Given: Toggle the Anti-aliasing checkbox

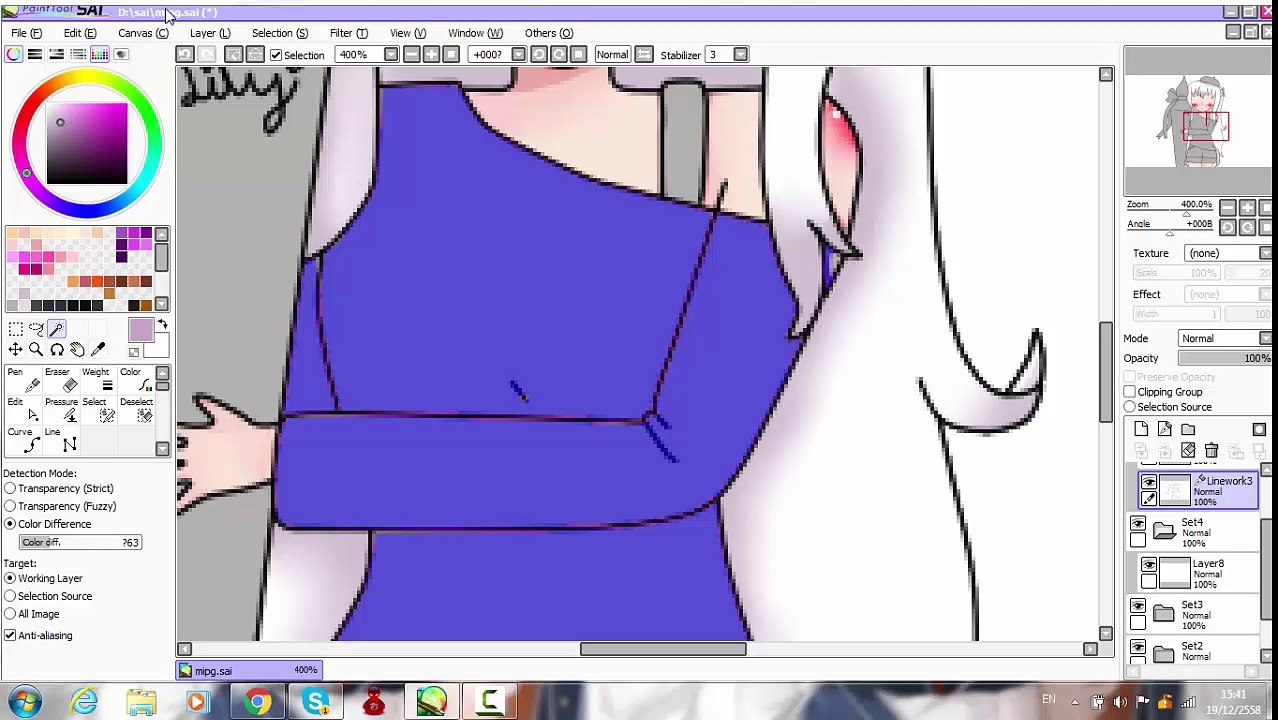Looking at the screenshot, I should pos(10,635).
